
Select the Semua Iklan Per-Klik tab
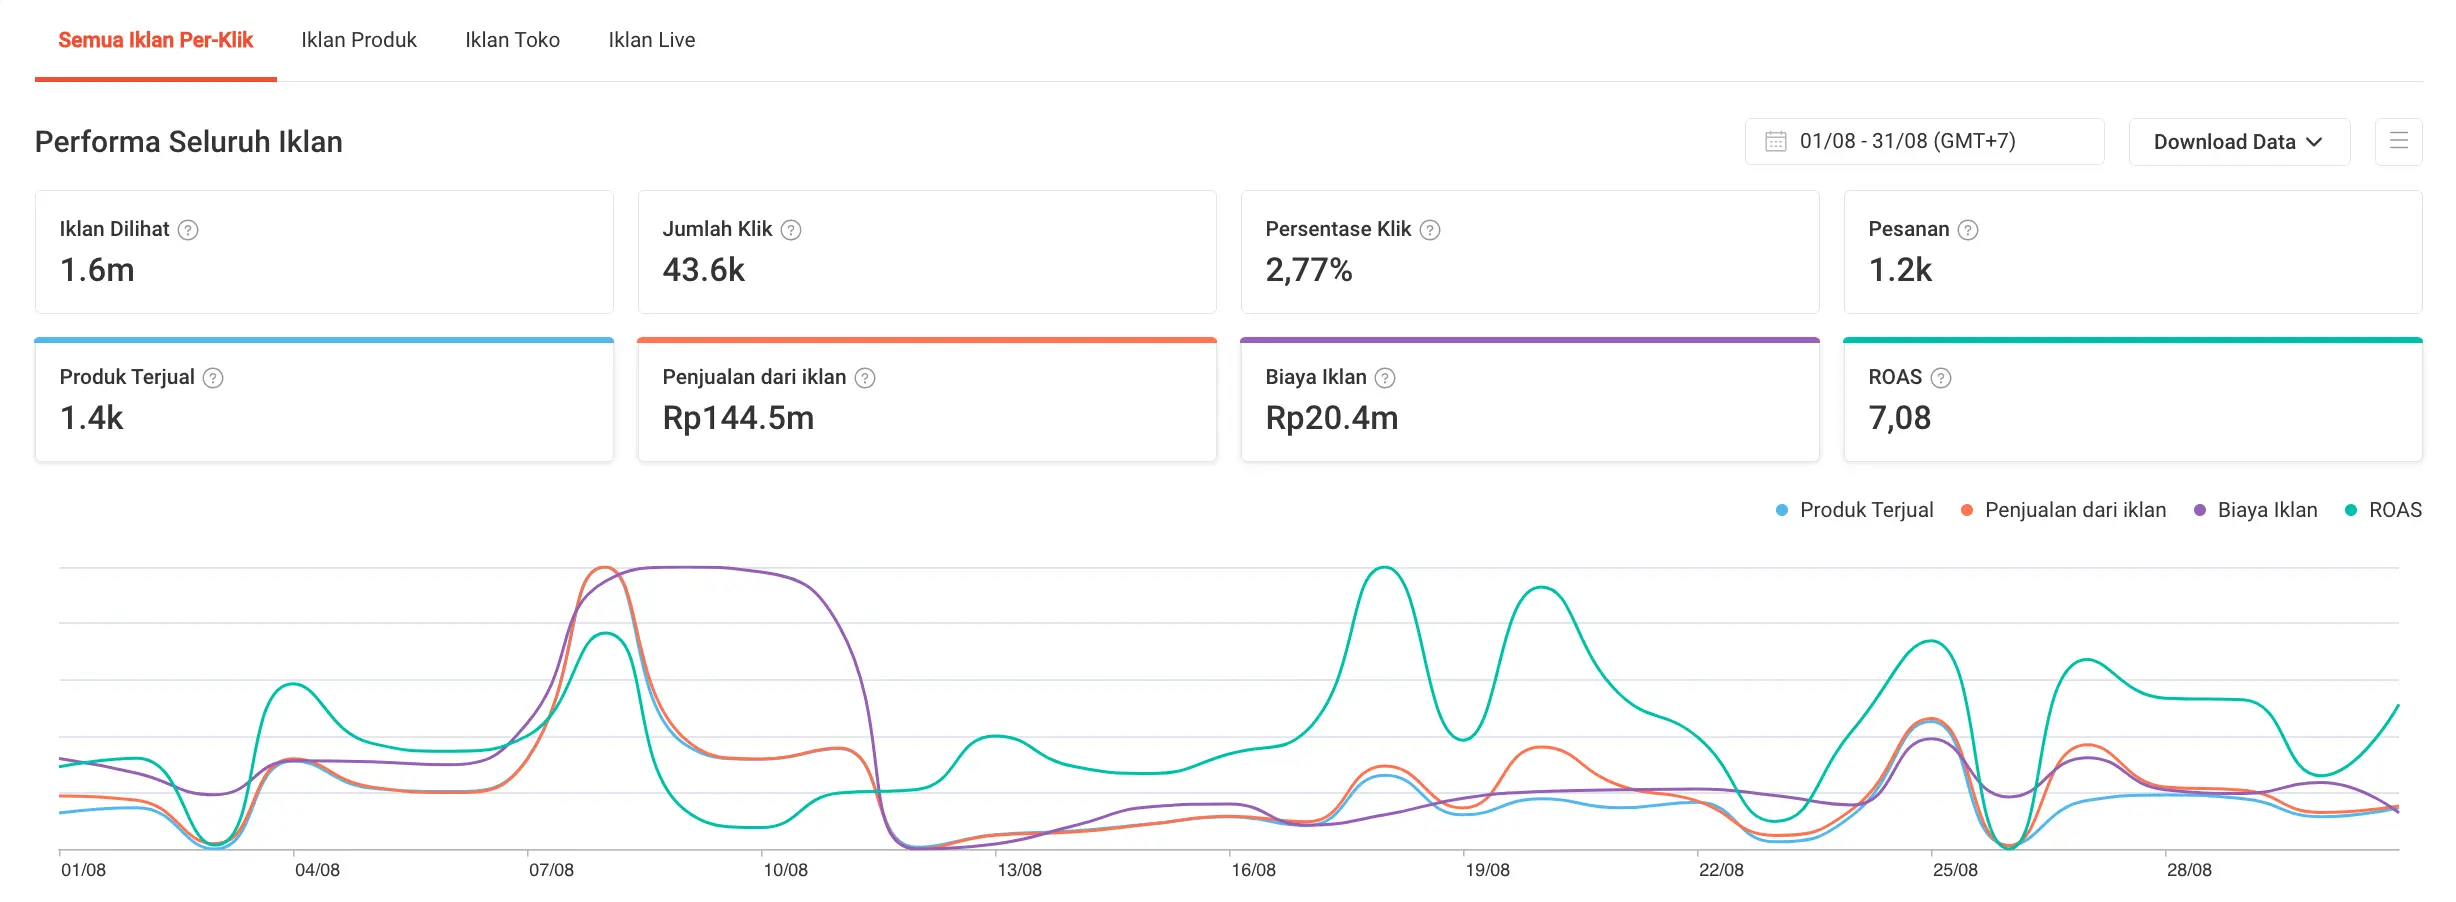pos(155,40)
